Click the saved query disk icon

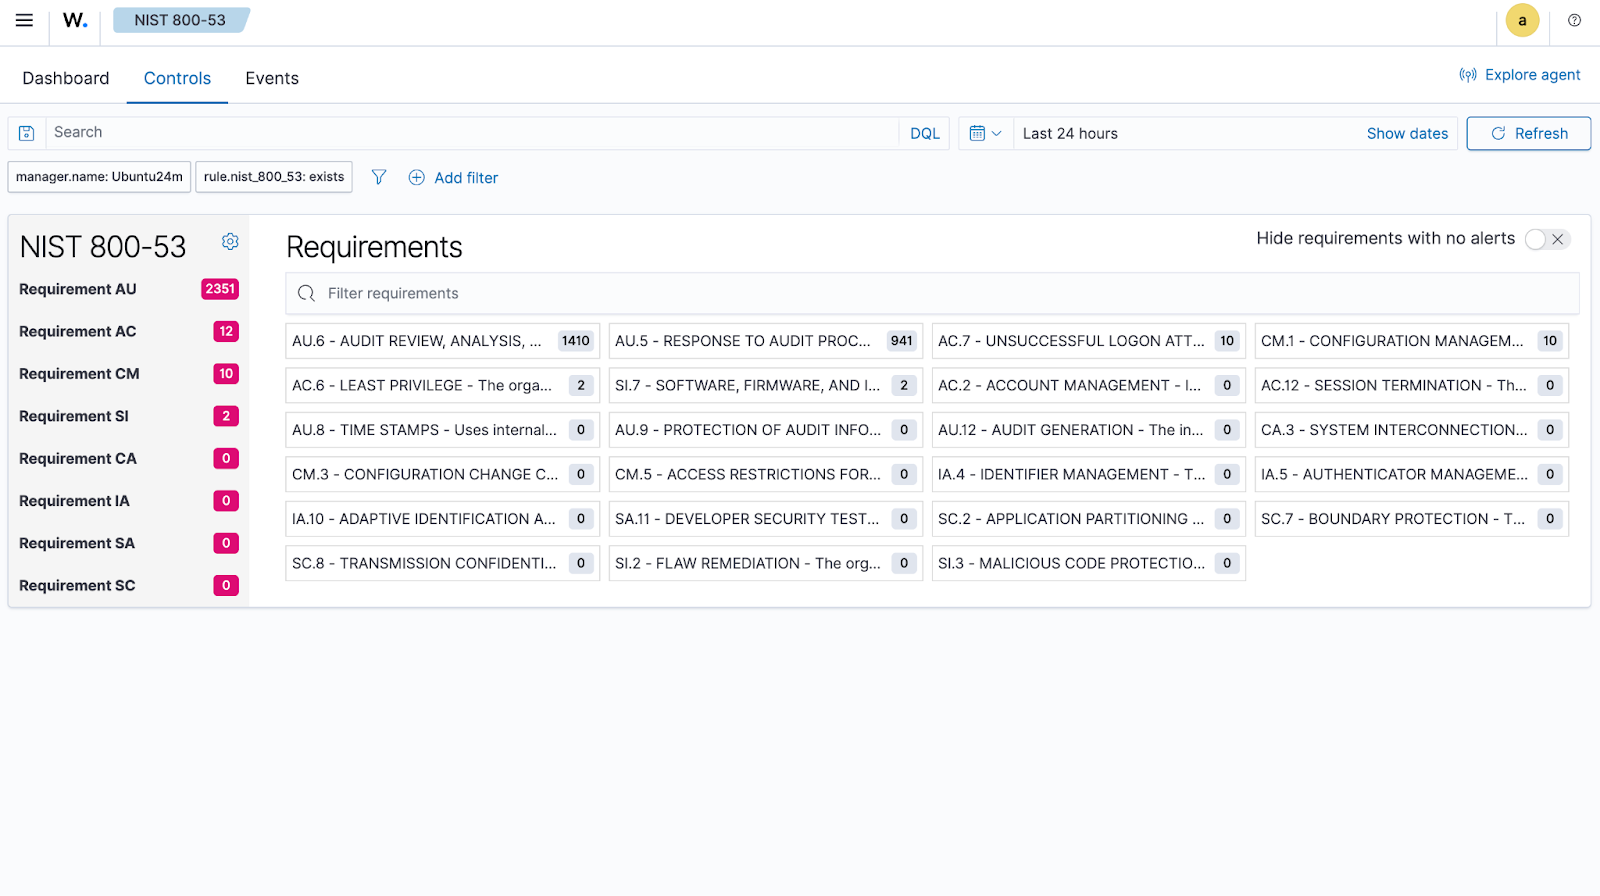pos(27,133)
